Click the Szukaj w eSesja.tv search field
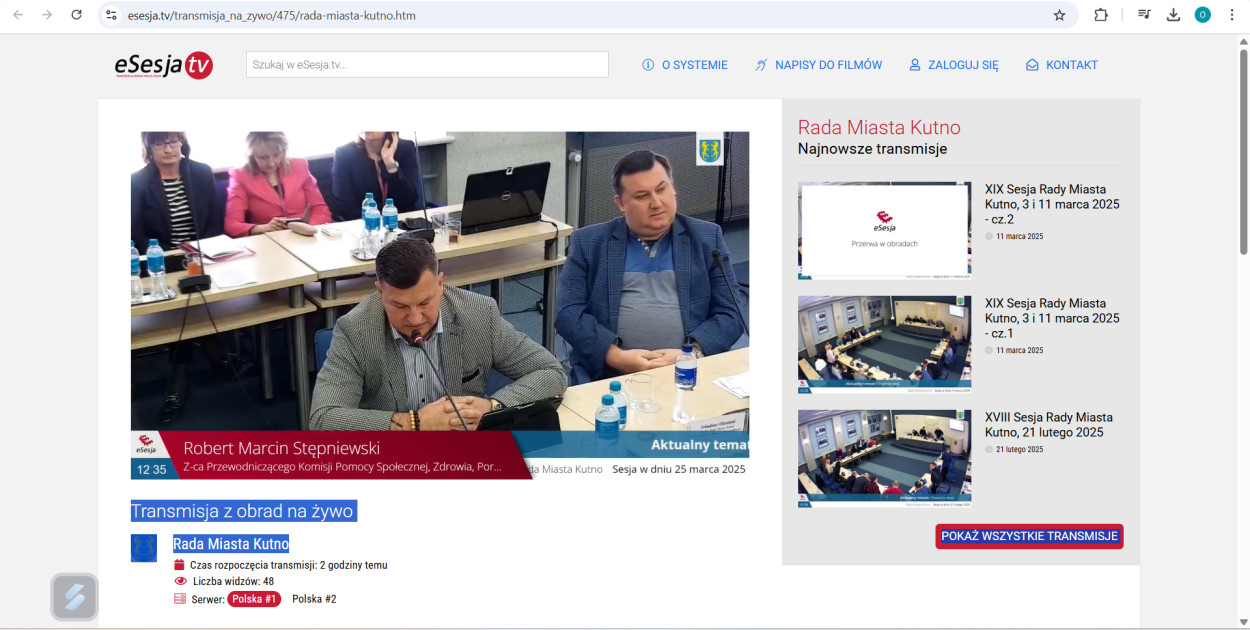The width and height of the screenshot is (1250, 630). [427, 65]
